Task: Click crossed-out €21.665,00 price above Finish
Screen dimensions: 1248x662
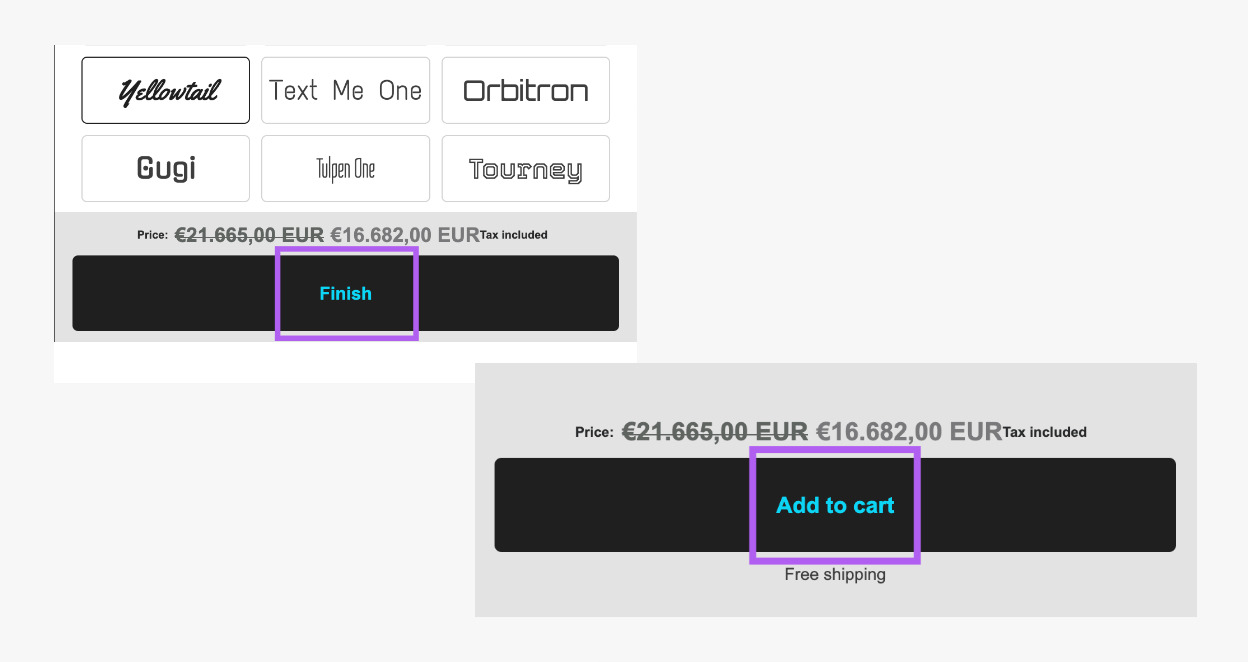Action: coord(249,235)
